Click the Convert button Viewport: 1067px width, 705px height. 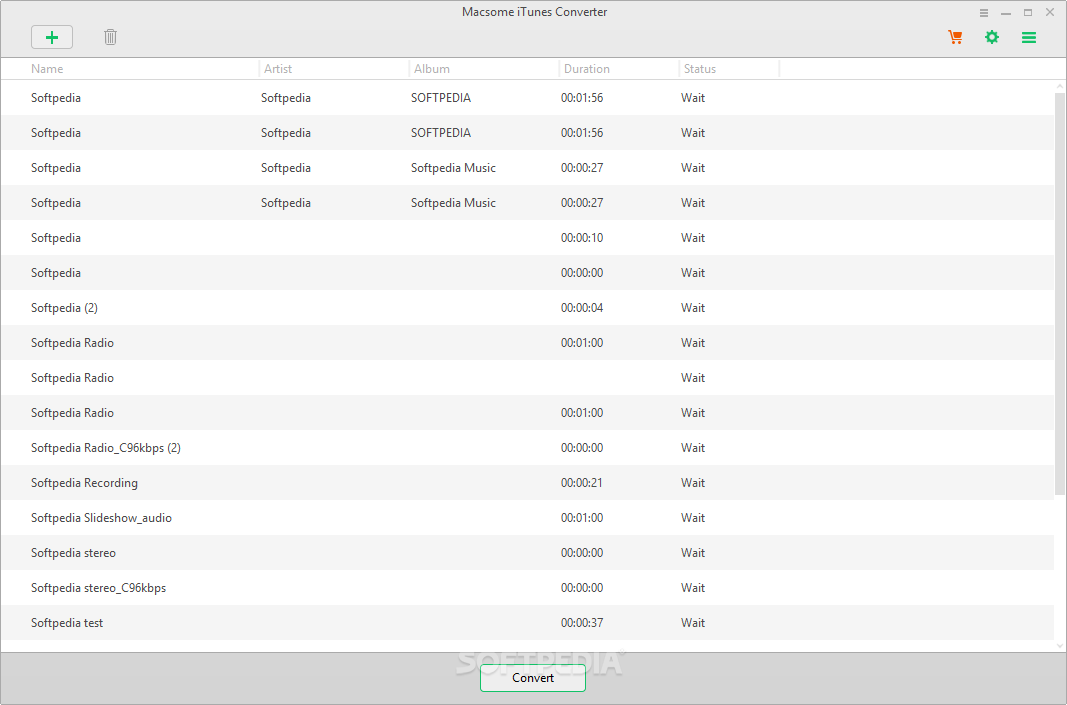[533, 678]
